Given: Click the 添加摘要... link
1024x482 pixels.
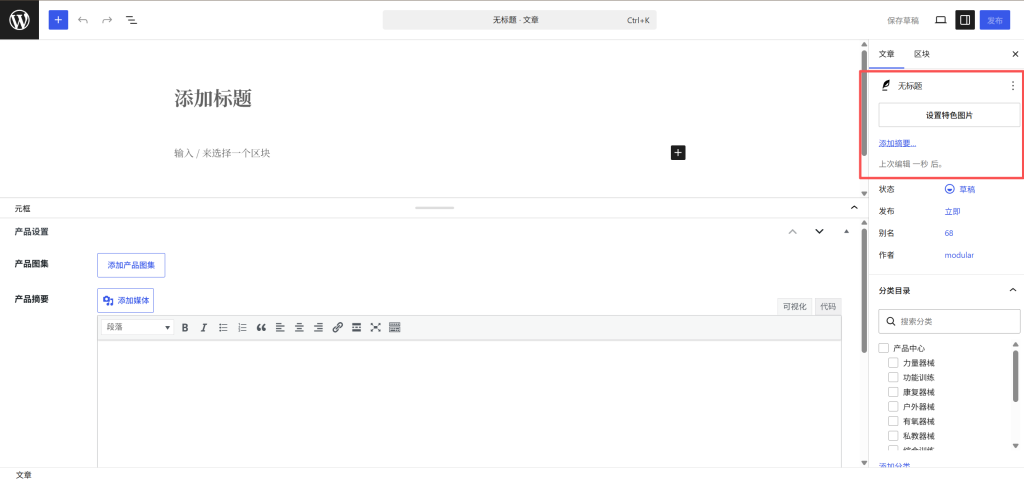Looking at the screenshot, I should 897,143.
